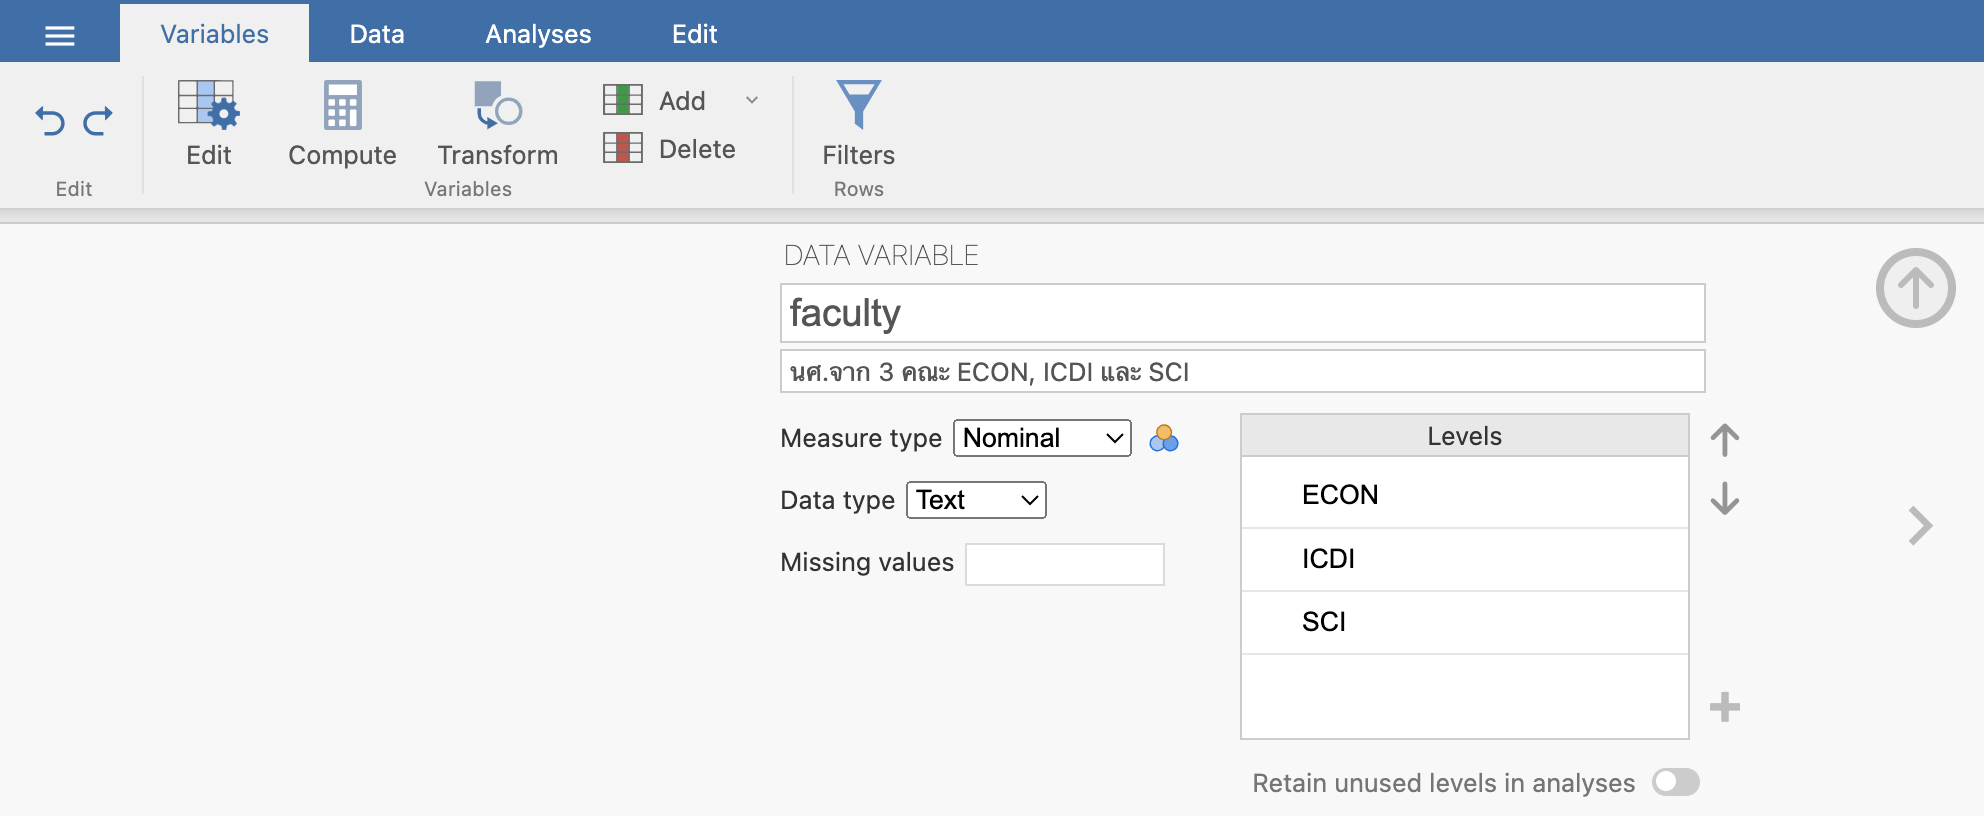Click the Missing values field

click(x=1064, y=564)
